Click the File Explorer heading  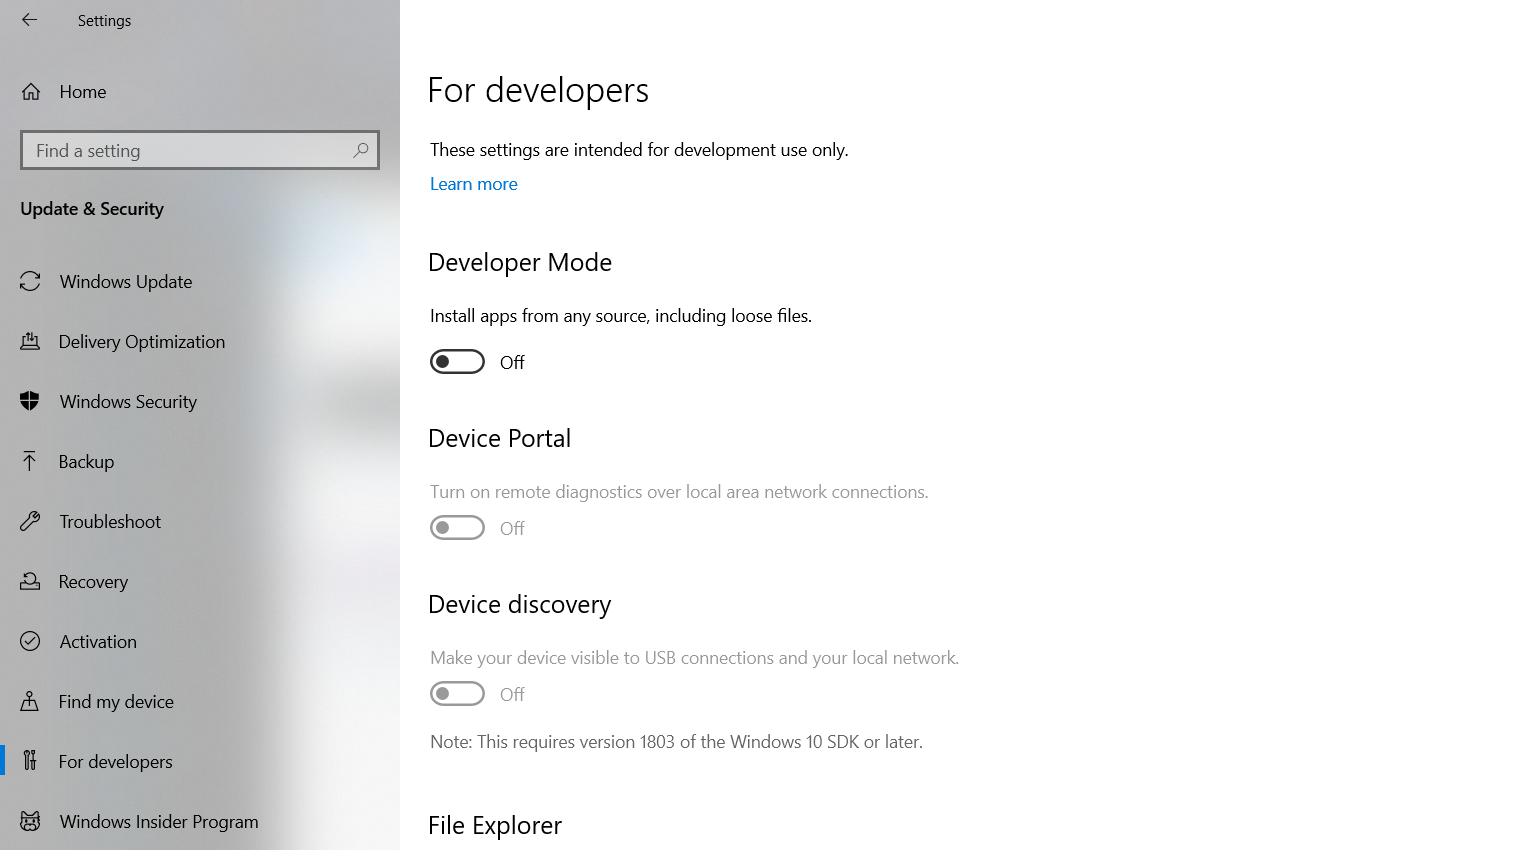(x=495, y=826)
